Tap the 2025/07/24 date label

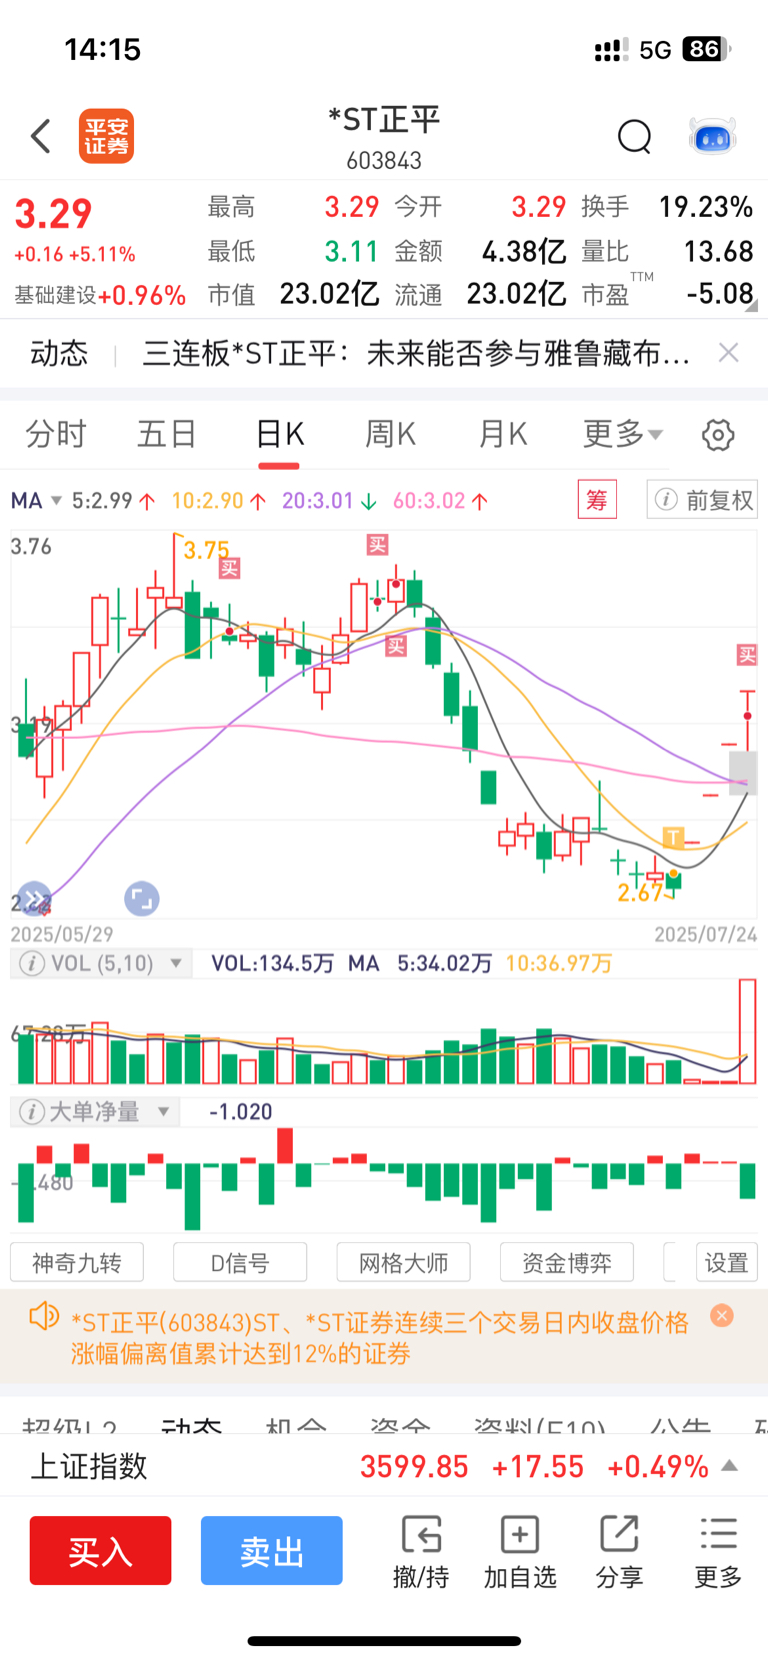(705, 934)
